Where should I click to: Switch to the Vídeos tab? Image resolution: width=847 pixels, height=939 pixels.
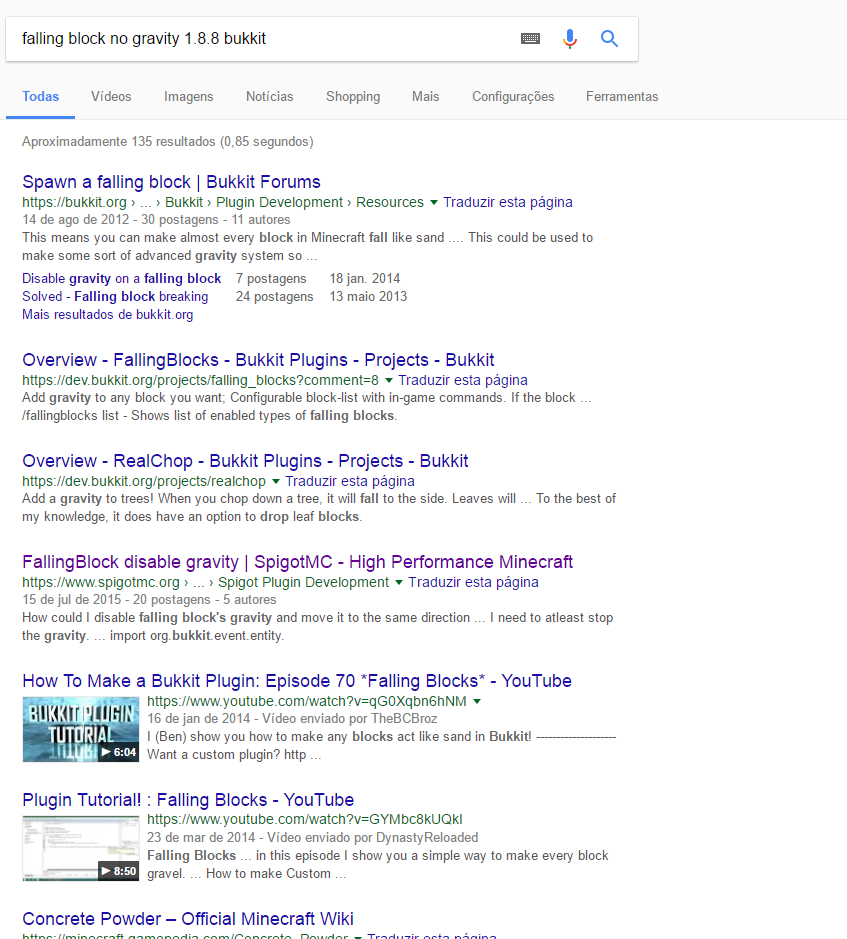[111, 96]
